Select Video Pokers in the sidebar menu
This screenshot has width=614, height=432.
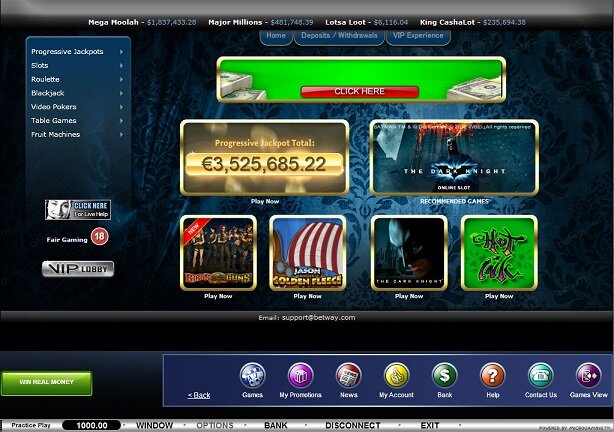click(x=54, y=107)
